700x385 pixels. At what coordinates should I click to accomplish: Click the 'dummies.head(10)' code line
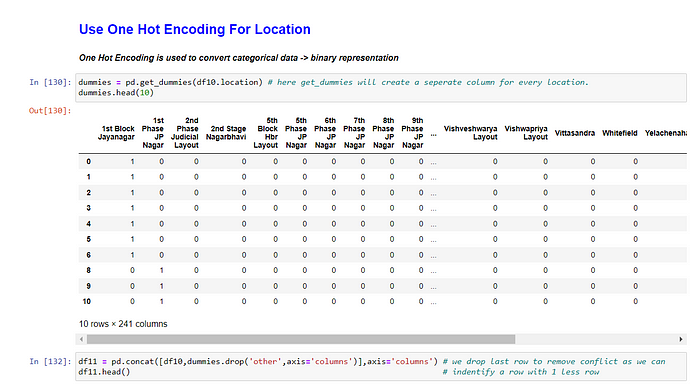click(116, 93)
